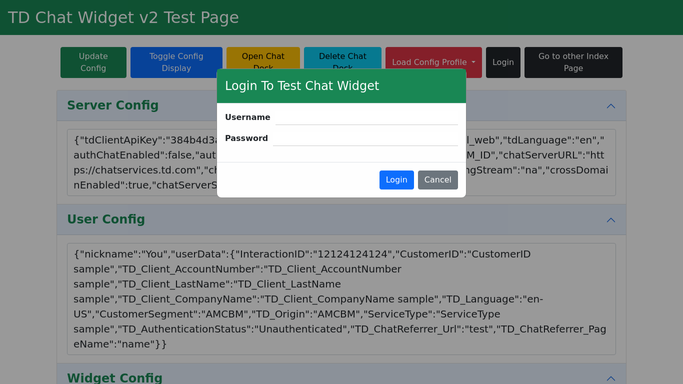Submit with the blue Login button
683x384 pixels.
[396, 180]
